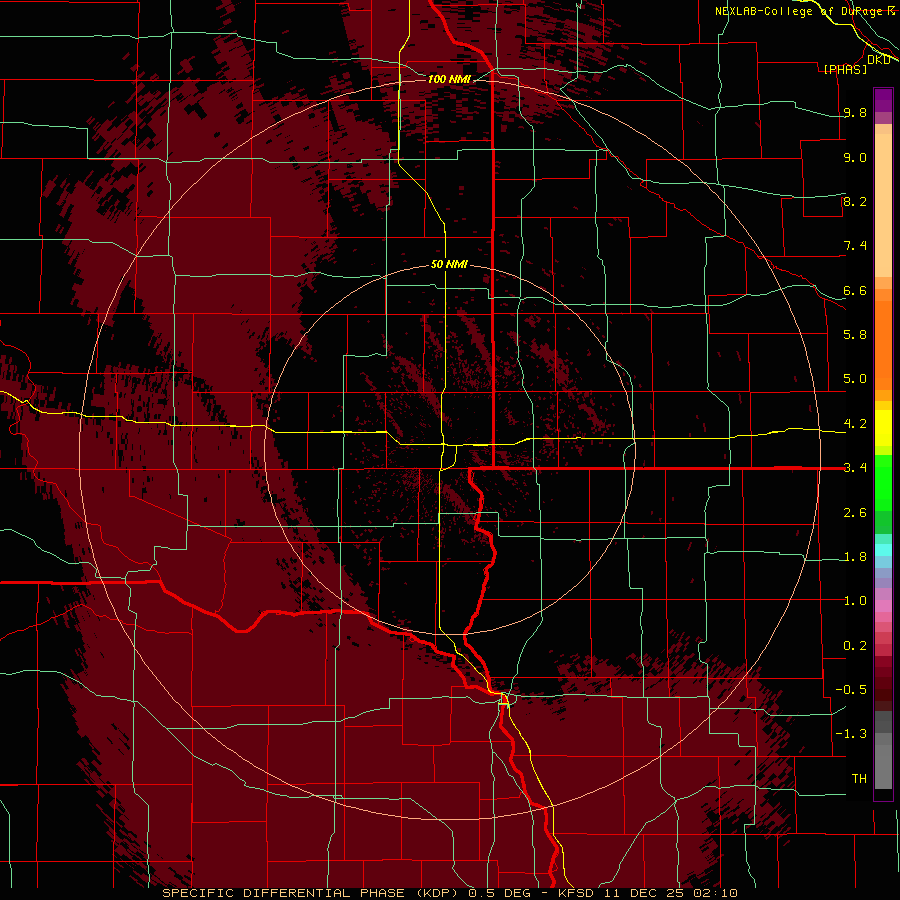Click the pink segment of the color bar
Viewport: 900px width, 900px height.
point(883,606)
